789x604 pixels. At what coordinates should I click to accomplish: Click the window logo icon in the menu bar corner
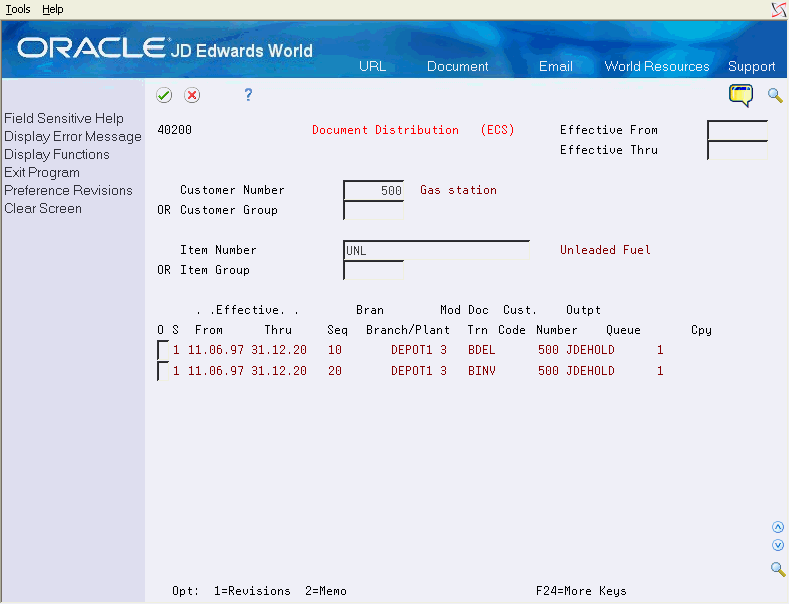click(x=779, y=10)
